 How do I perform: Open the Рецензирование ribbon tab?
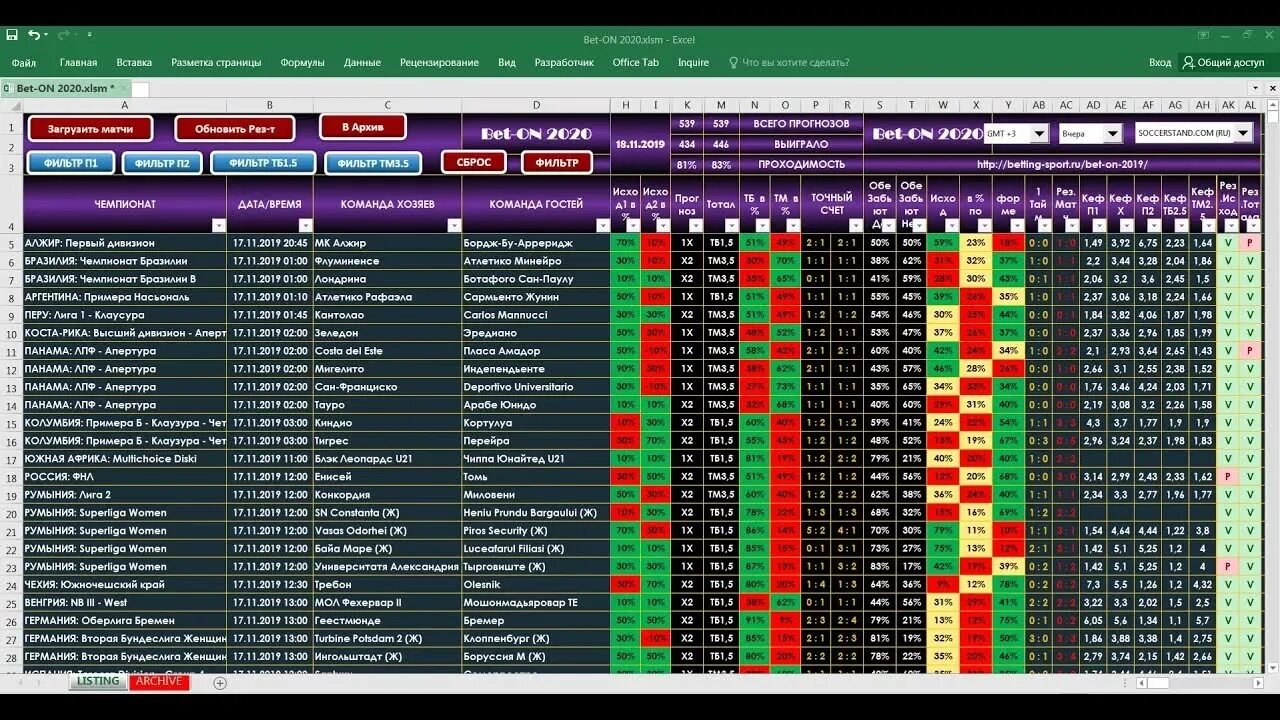(x=439, y=62)
